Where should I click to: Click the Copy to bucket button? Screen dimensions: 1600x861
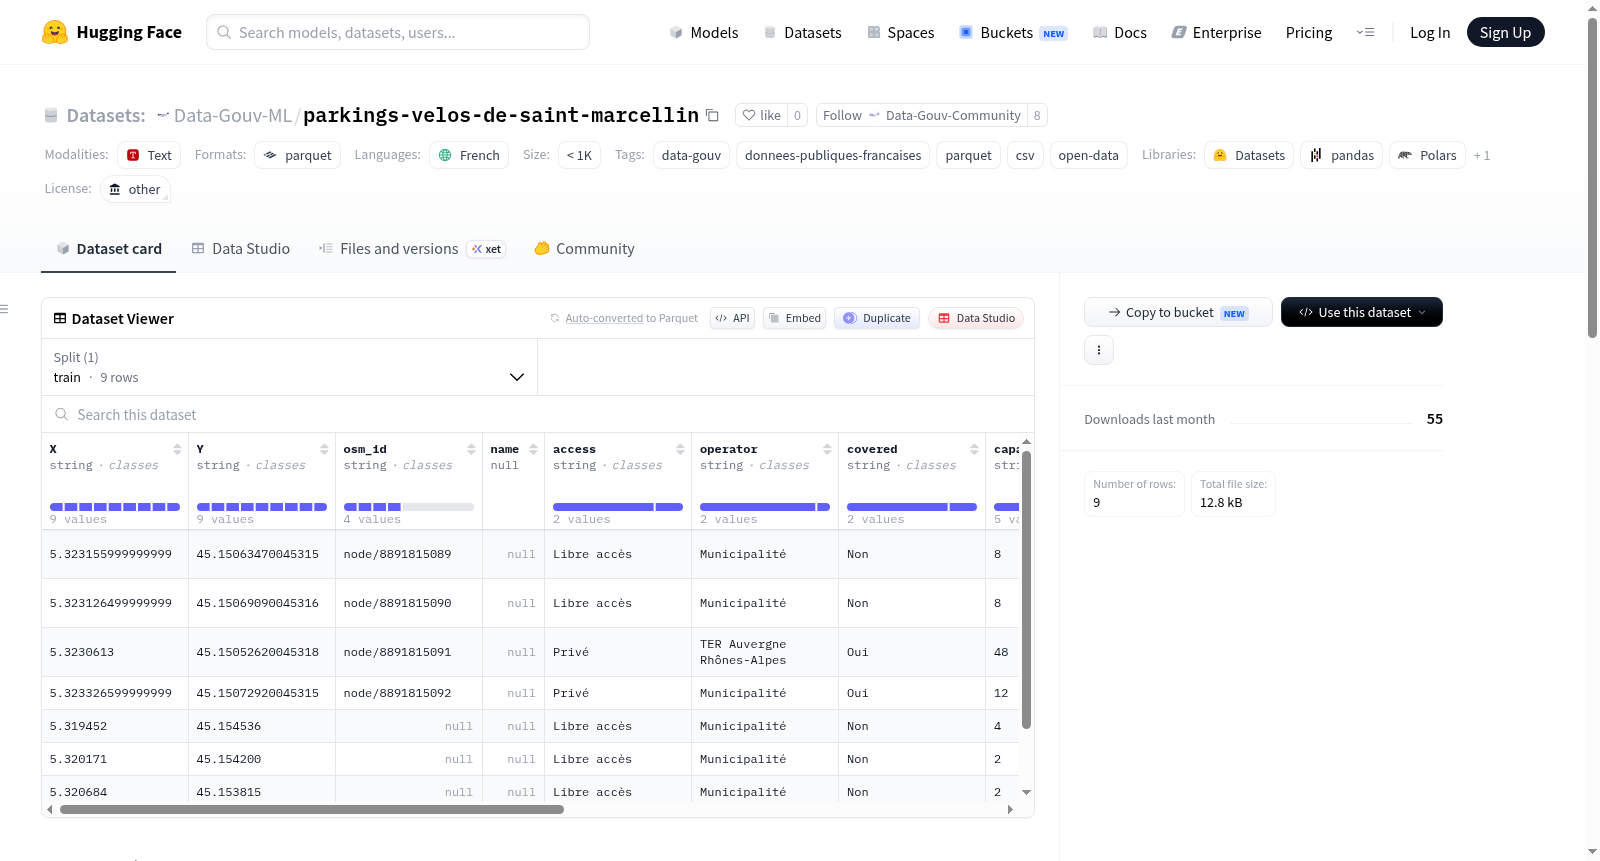1178,312
